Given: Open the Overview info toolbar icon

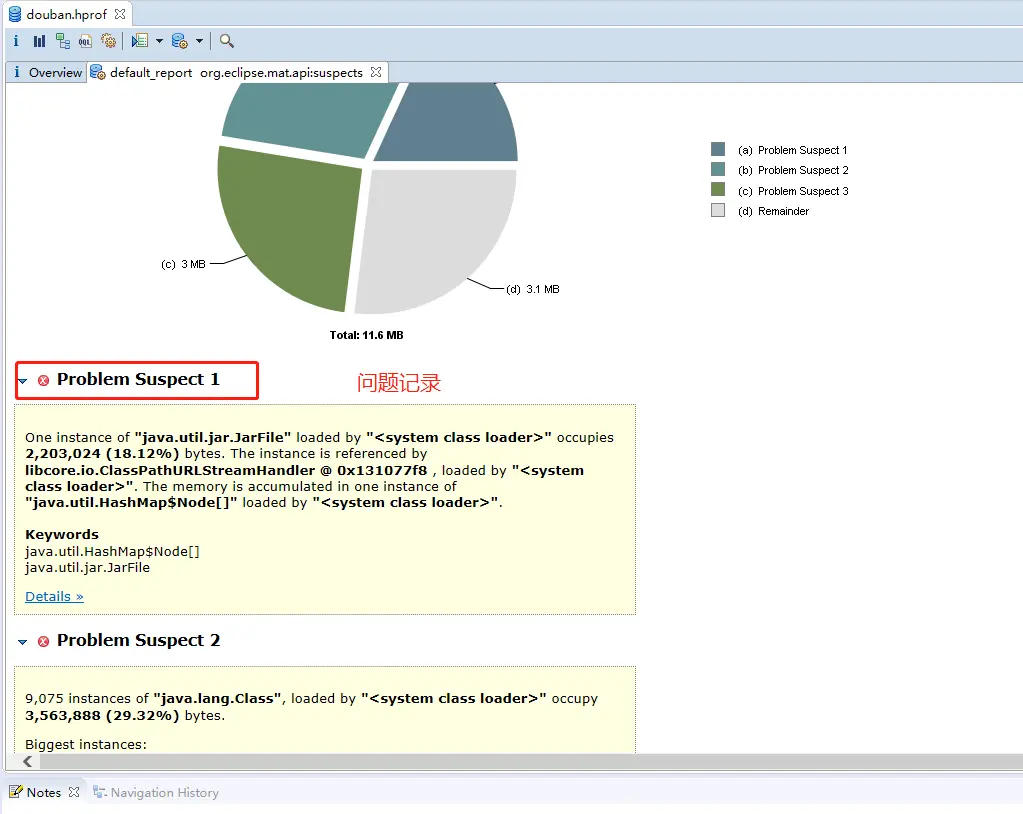Looking at the screenshot, I should (x=16, y=41).
